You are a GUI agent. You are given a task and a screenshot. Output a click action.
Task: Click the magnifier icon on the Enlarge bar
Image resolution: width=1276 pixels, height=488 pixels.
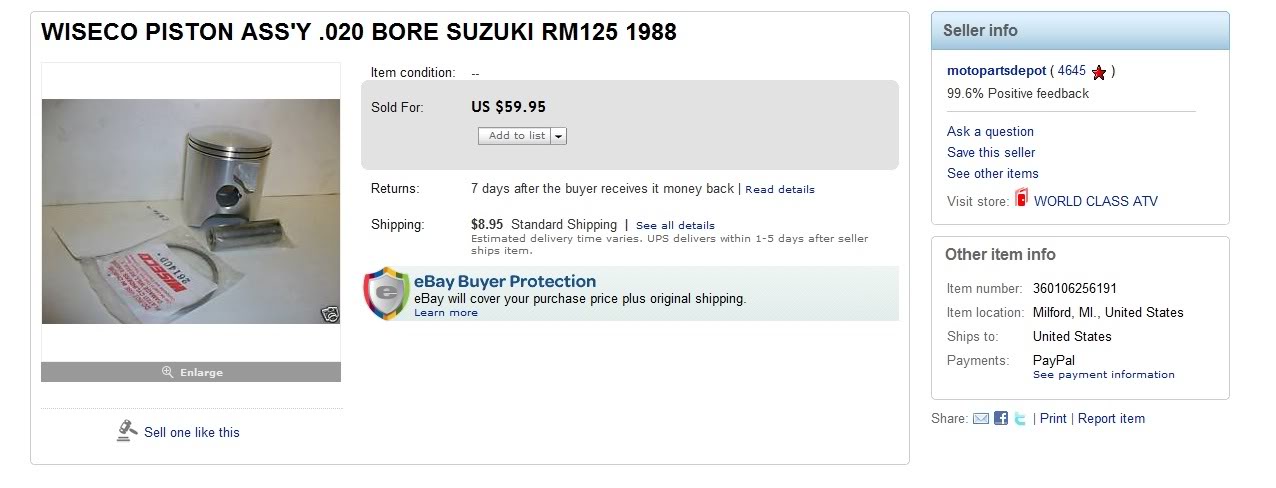(168, 372)
